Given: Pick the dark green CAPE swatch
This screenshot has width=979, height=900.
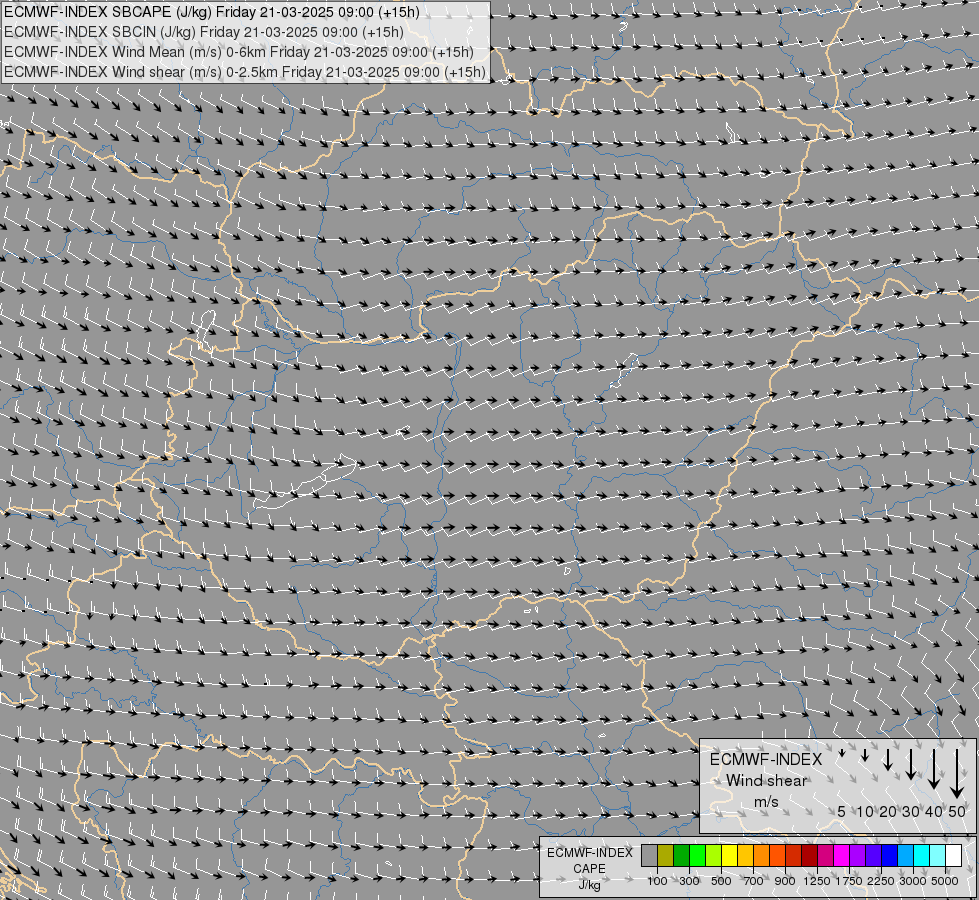Looking at the screenshot, I should tap(681, 856).
